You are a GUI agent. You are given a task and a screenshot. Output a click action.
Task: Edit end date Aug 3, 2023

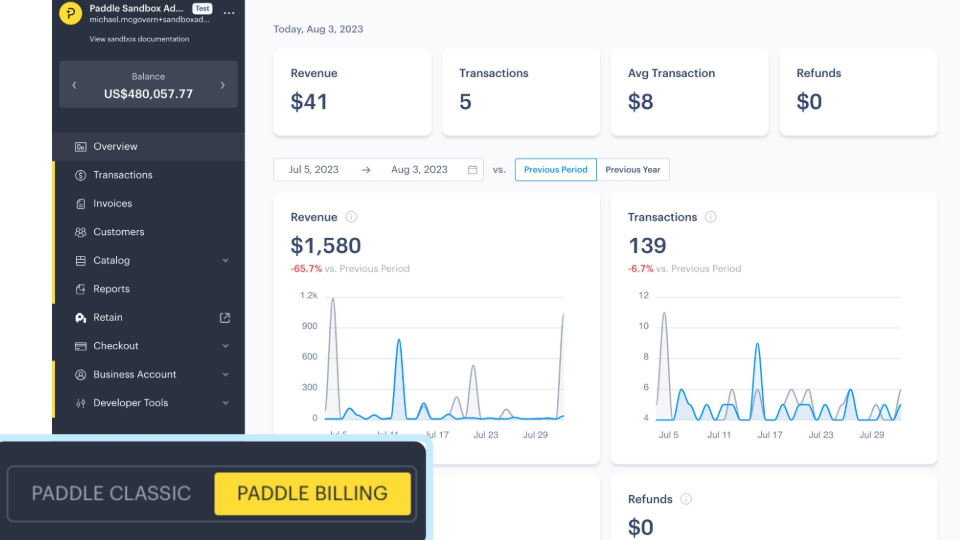click(x=419, y=170)
